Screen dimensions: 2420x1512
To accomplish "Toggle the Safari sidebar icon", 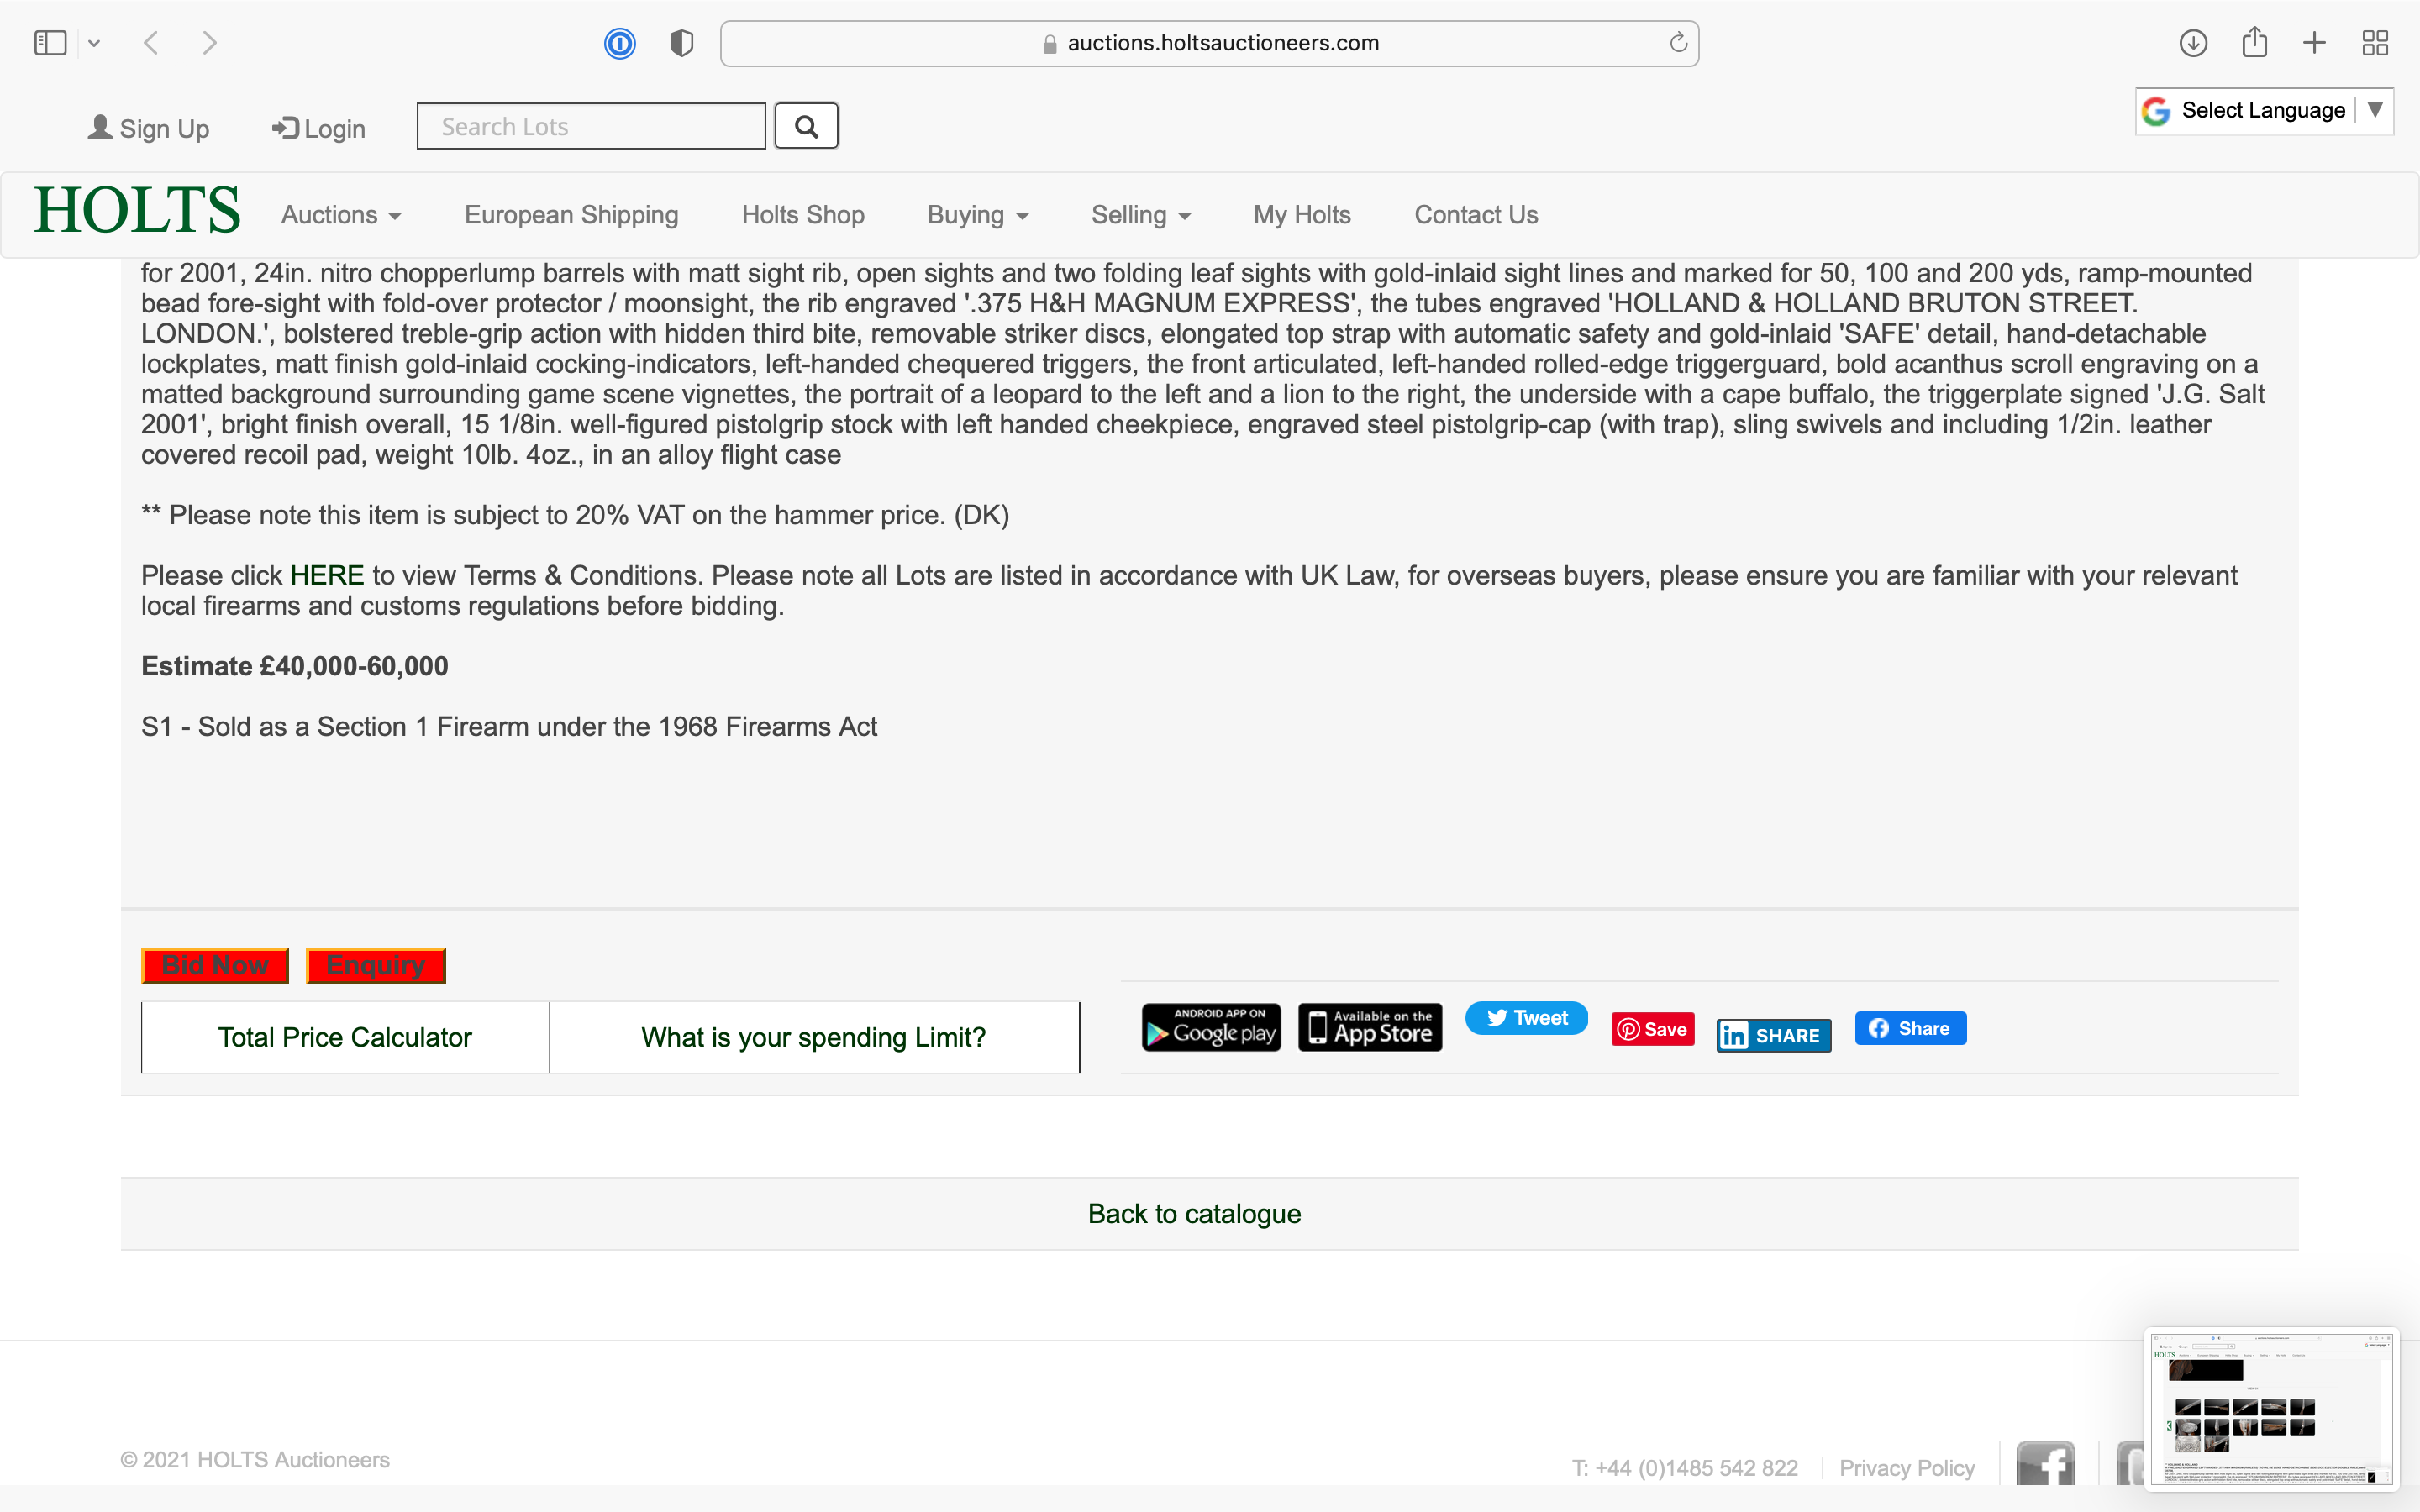I will click(50, 43).
